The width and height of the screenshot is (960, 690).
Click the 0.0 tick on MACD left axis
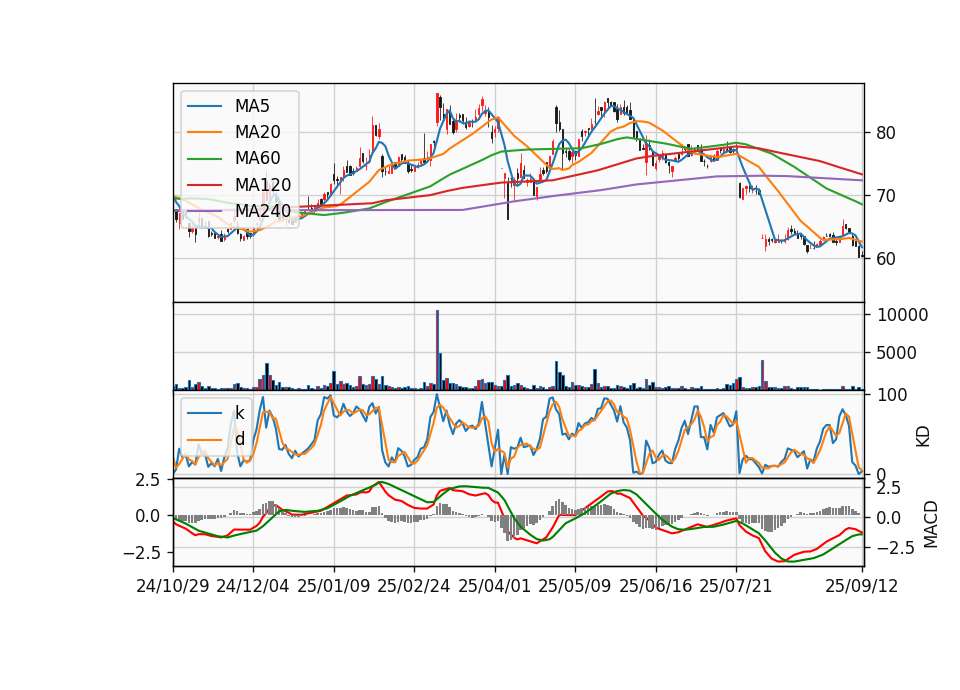click(148, 516)
